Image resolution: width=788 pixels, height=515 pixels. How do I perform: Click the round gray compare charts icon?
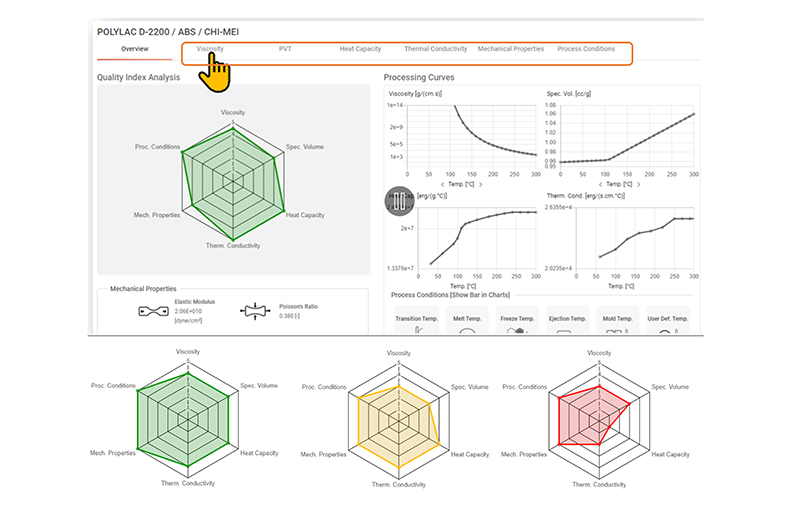click(x=399, y=200)
